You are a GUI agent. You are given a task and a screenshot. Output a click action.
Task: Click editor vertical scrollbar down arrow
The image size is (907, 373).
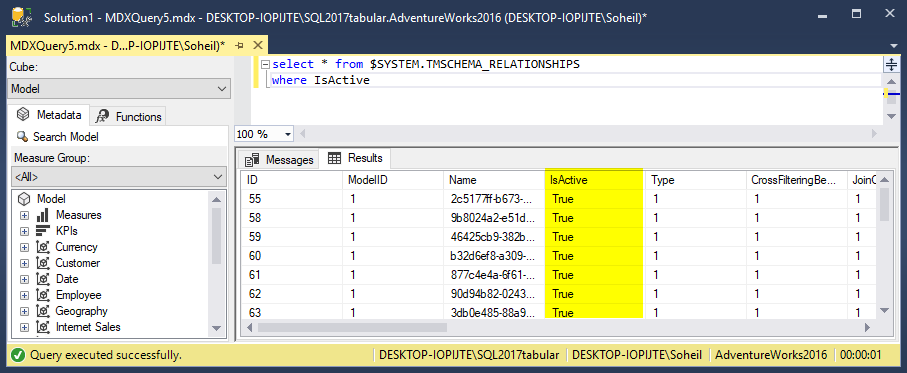click(x=891, y=116)
